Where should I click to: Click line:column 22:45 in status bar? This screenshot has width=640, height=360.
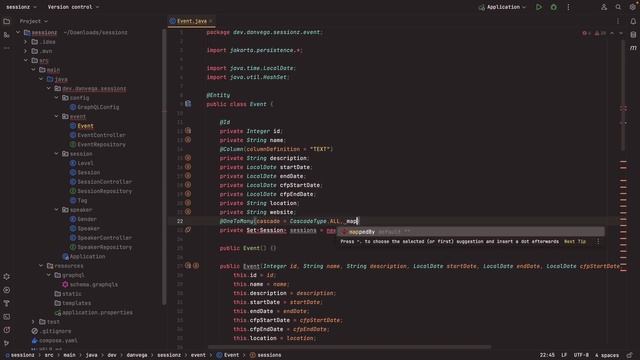[547, 355]
